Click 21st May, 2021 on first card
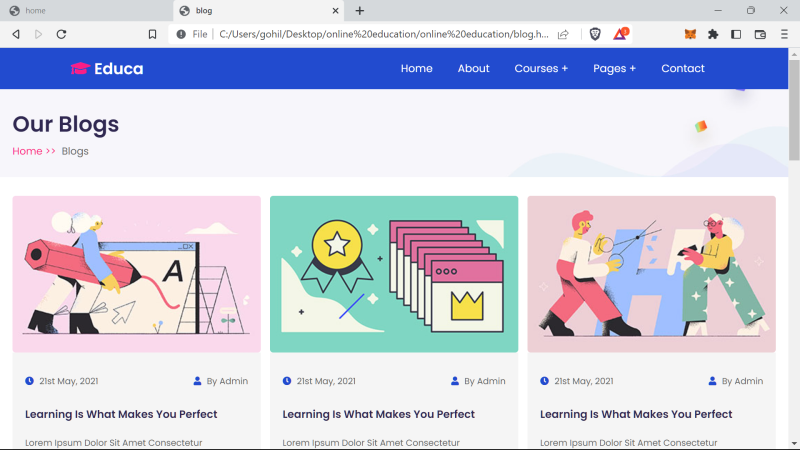The image size is (800, 450). (x=69, y=381)
